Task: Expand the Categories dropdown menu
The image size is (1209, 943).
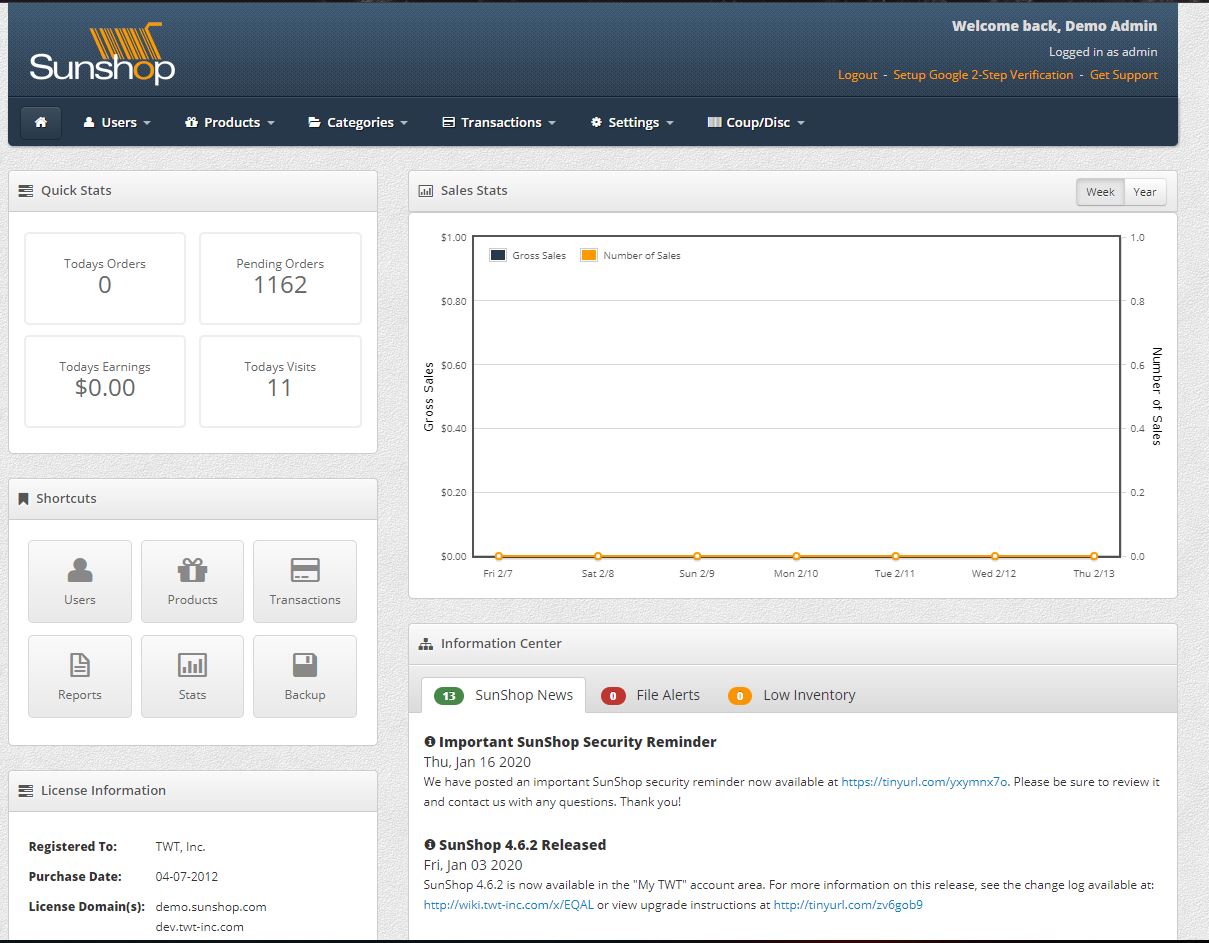Action: pyautogui.click(x=358, y=122)
